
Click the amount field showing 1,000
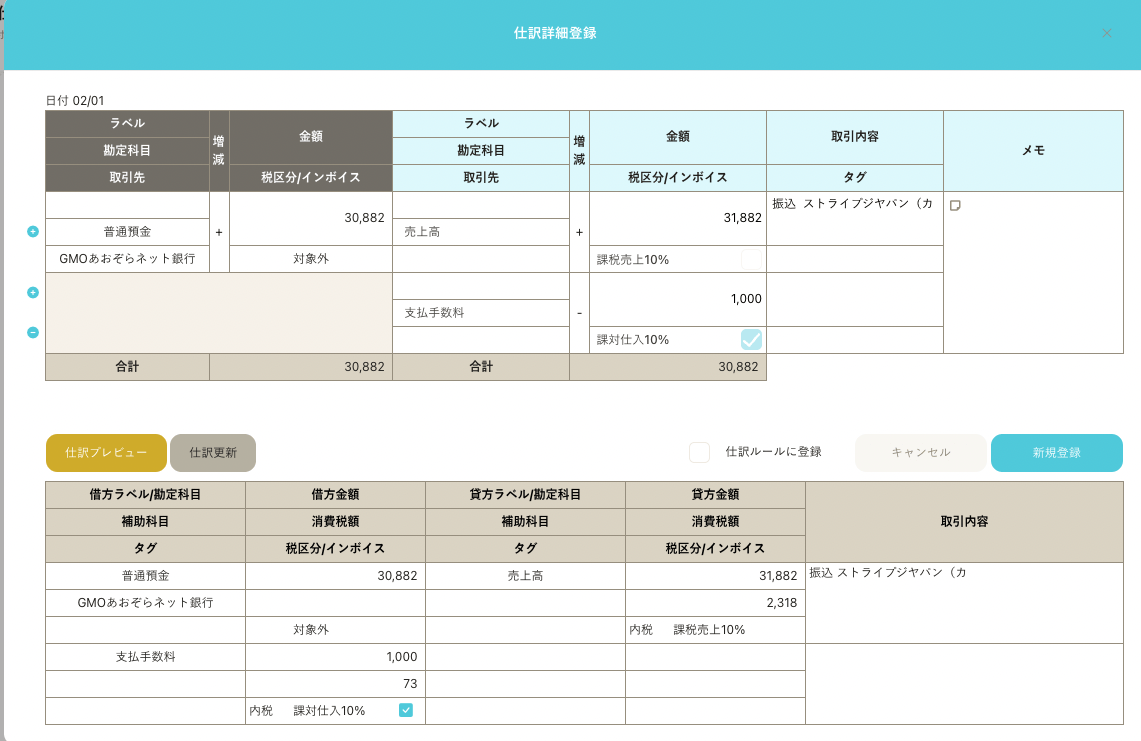click(x=677, y=299)
